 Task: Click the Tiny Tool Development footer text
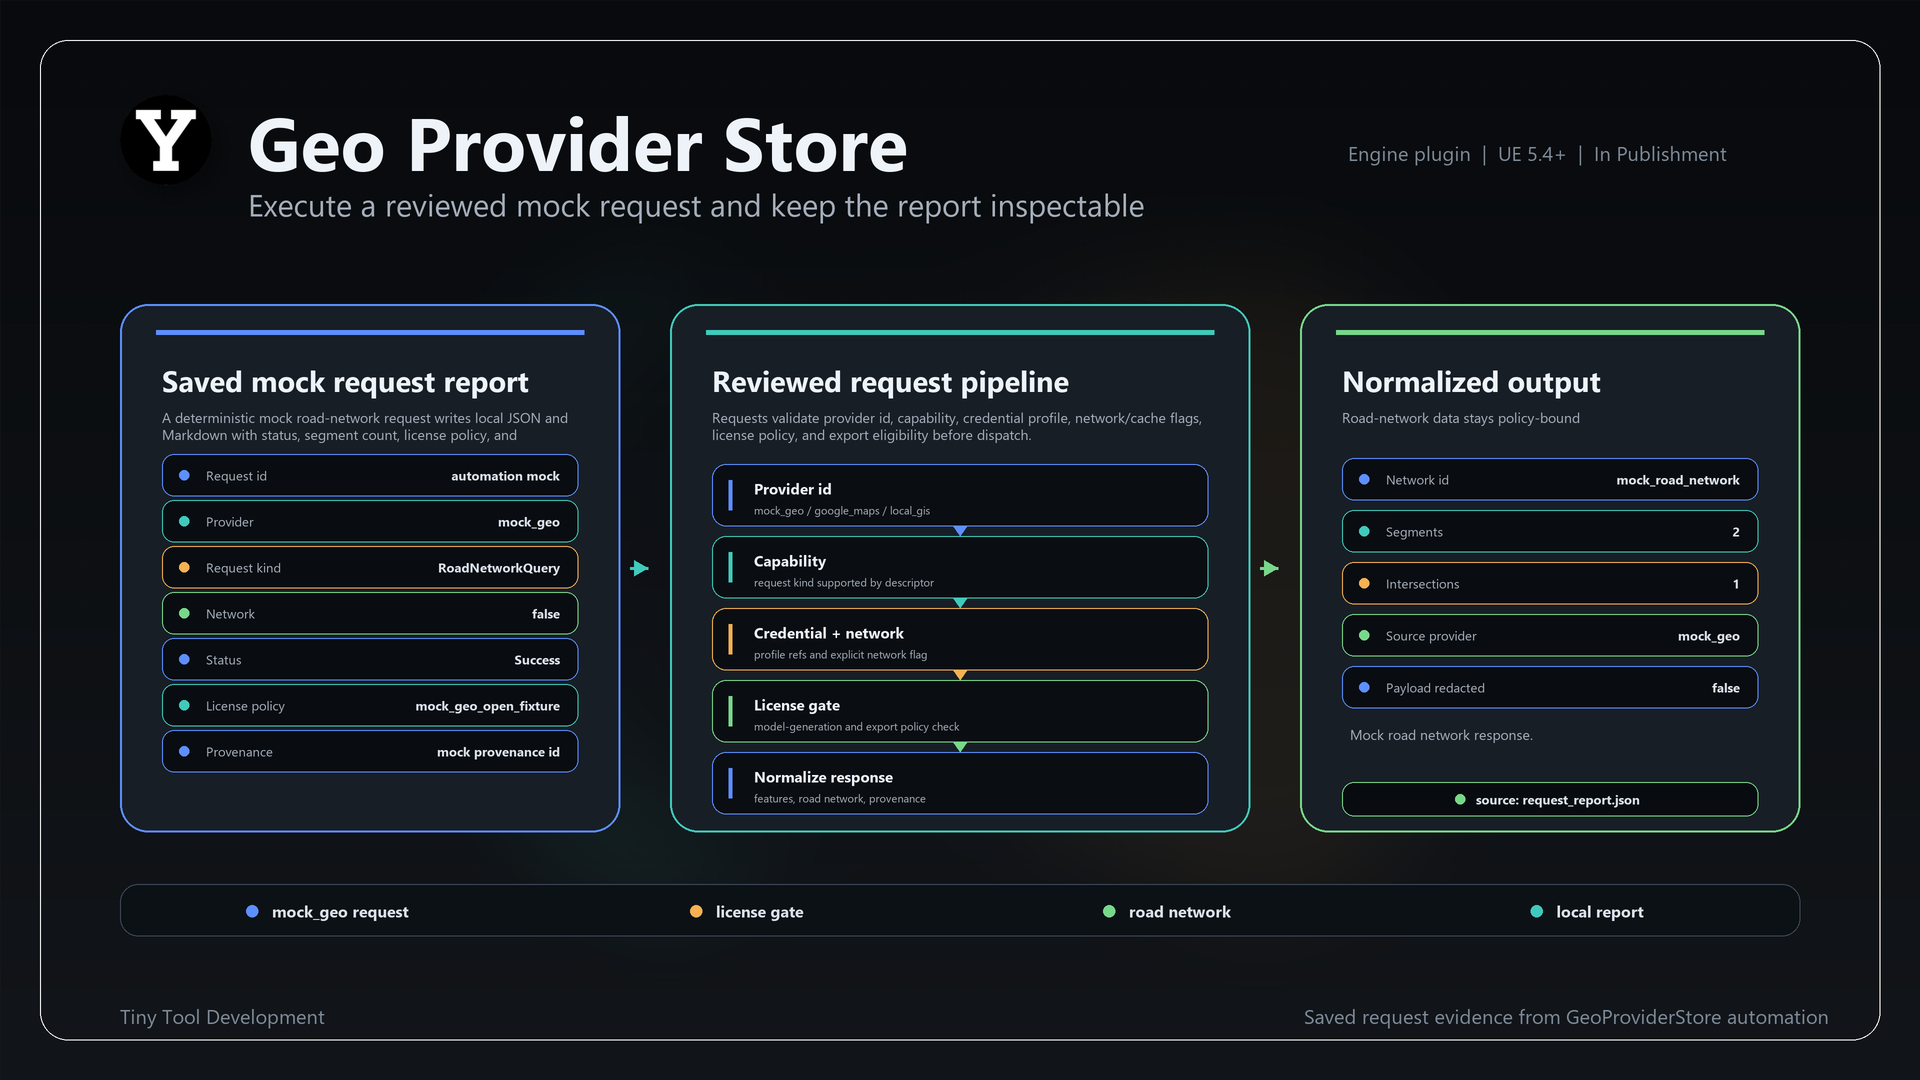pos(222,1017)
